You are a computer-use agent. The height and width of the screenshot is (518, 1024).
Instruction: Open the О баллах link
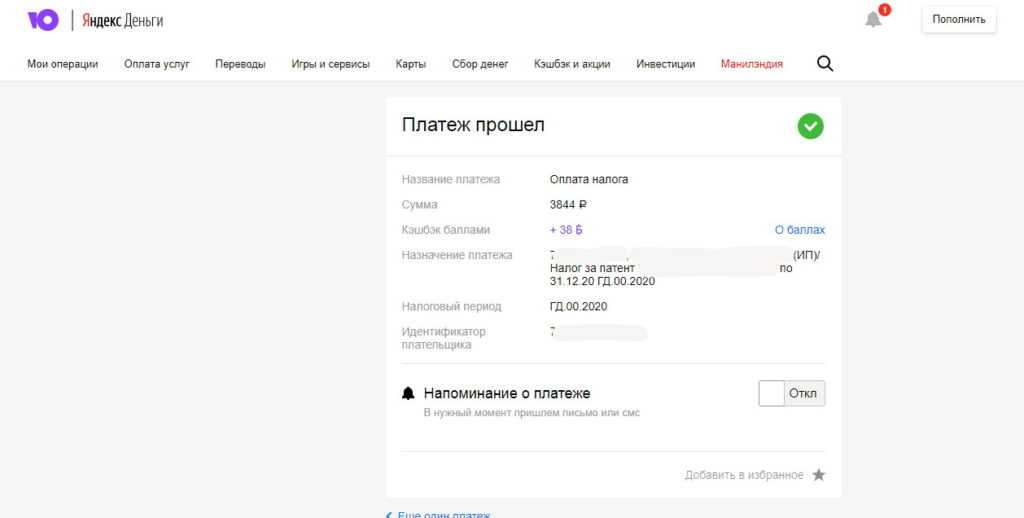click(x=800, y=230)
